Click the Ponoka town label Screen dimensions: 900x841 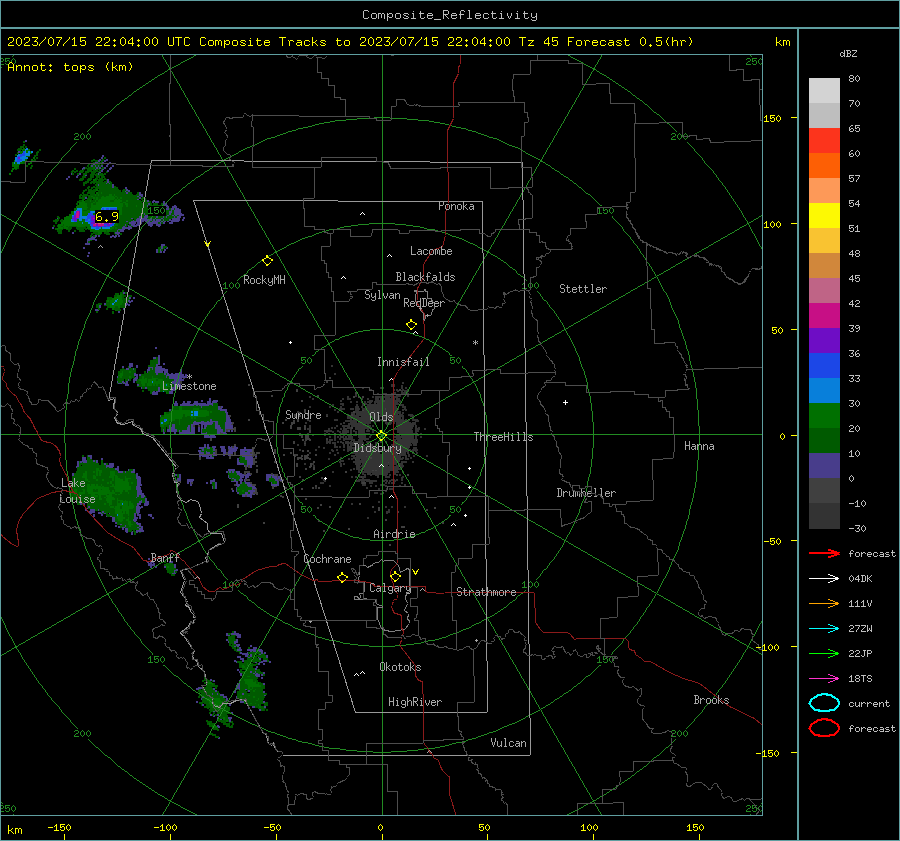(x=456, y=206)
